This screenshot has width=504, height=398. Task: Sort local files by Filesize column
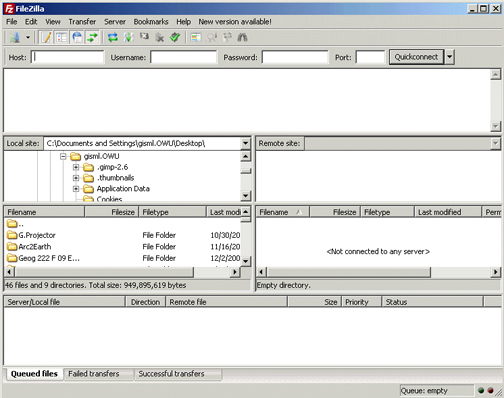point(112,212)
